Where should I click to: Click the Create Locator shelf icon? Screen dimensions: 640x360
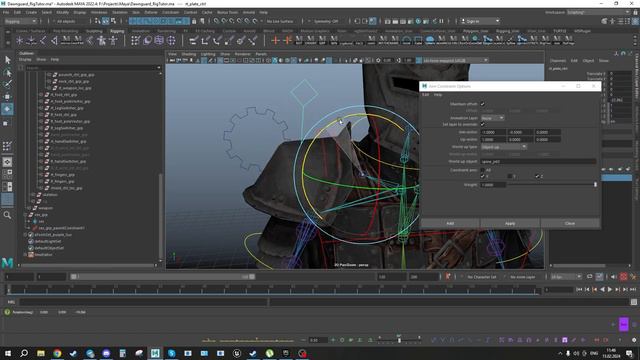coord(19,40)
